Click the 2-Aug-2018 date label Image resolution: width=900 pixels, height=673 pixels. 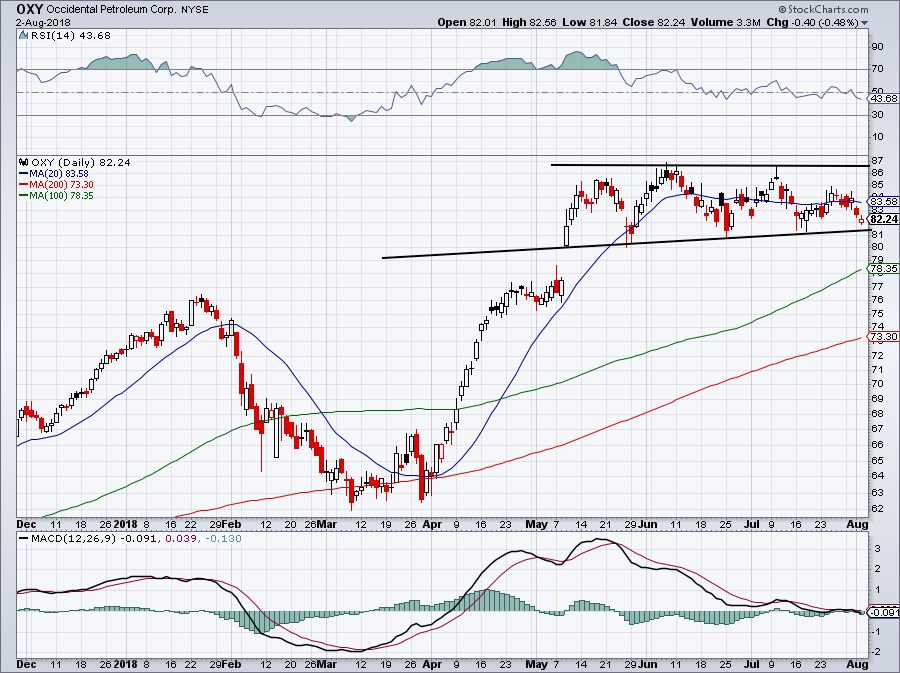click(43, 23)
